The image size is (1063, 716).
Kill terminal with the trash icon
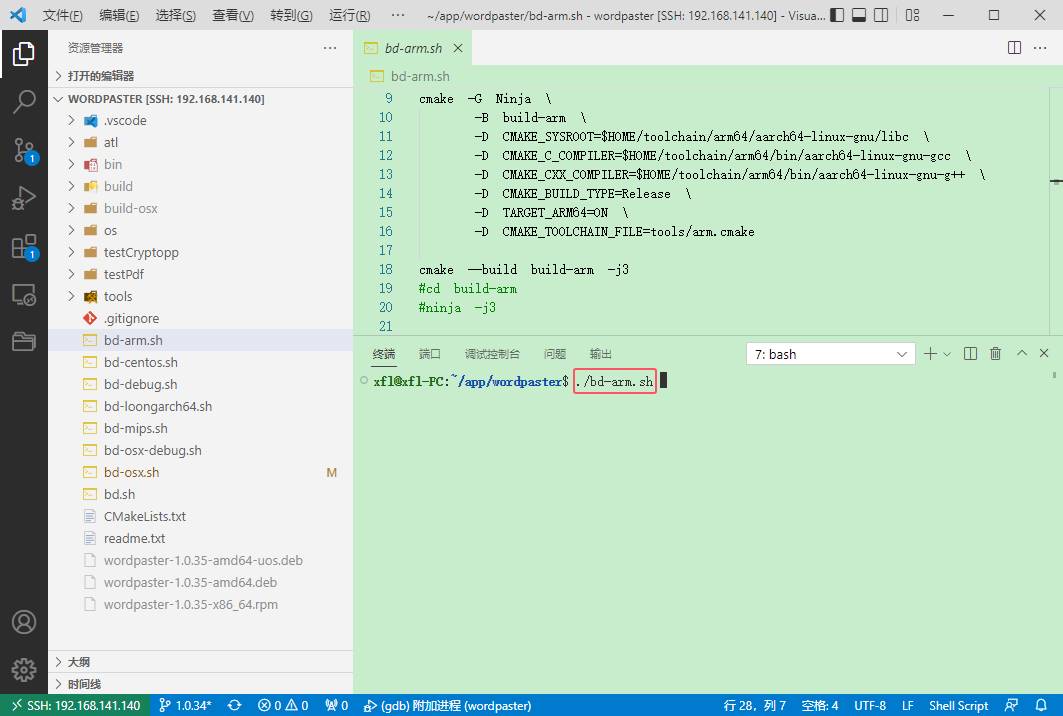995,354
